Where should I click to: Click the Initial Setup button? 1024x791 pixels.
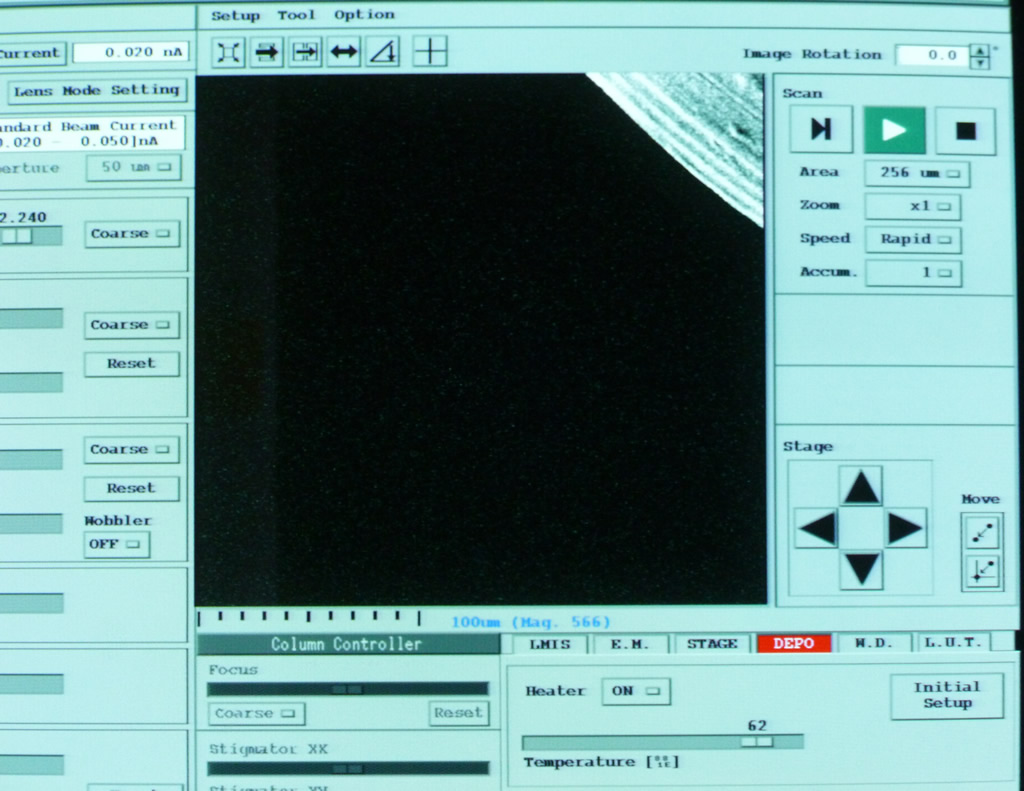946,695
